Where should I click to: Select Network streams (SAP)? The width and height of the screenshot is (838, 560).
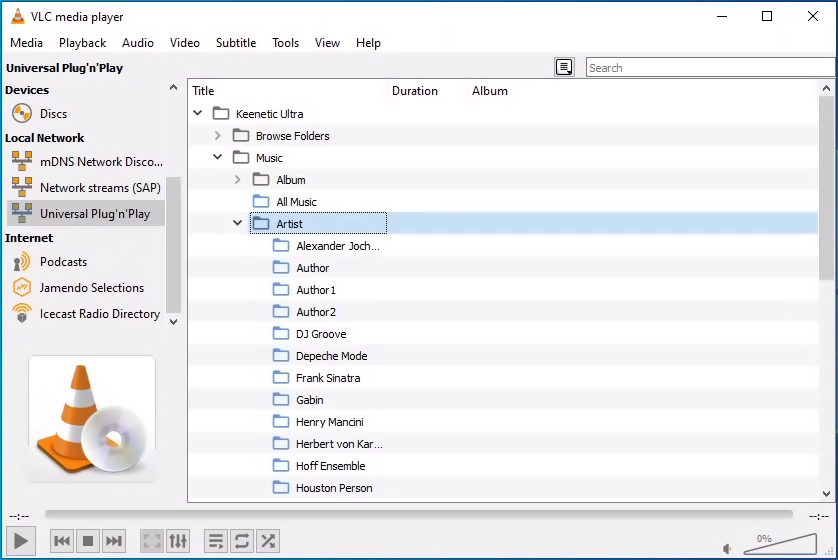86,188
